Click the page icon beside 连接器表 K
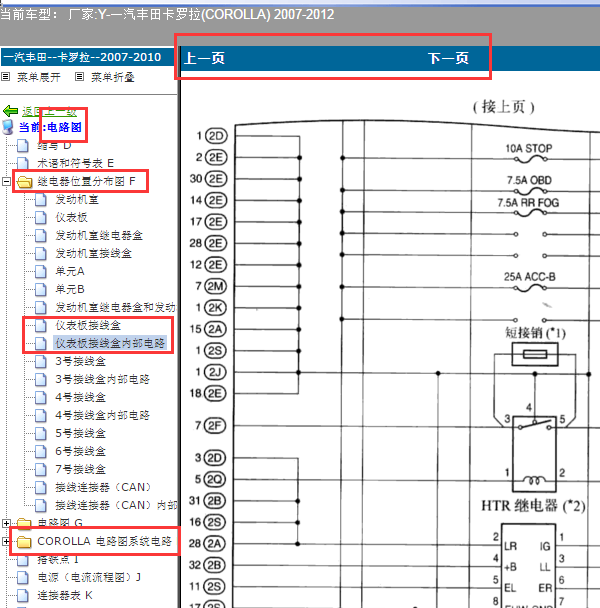 (23, 595)
